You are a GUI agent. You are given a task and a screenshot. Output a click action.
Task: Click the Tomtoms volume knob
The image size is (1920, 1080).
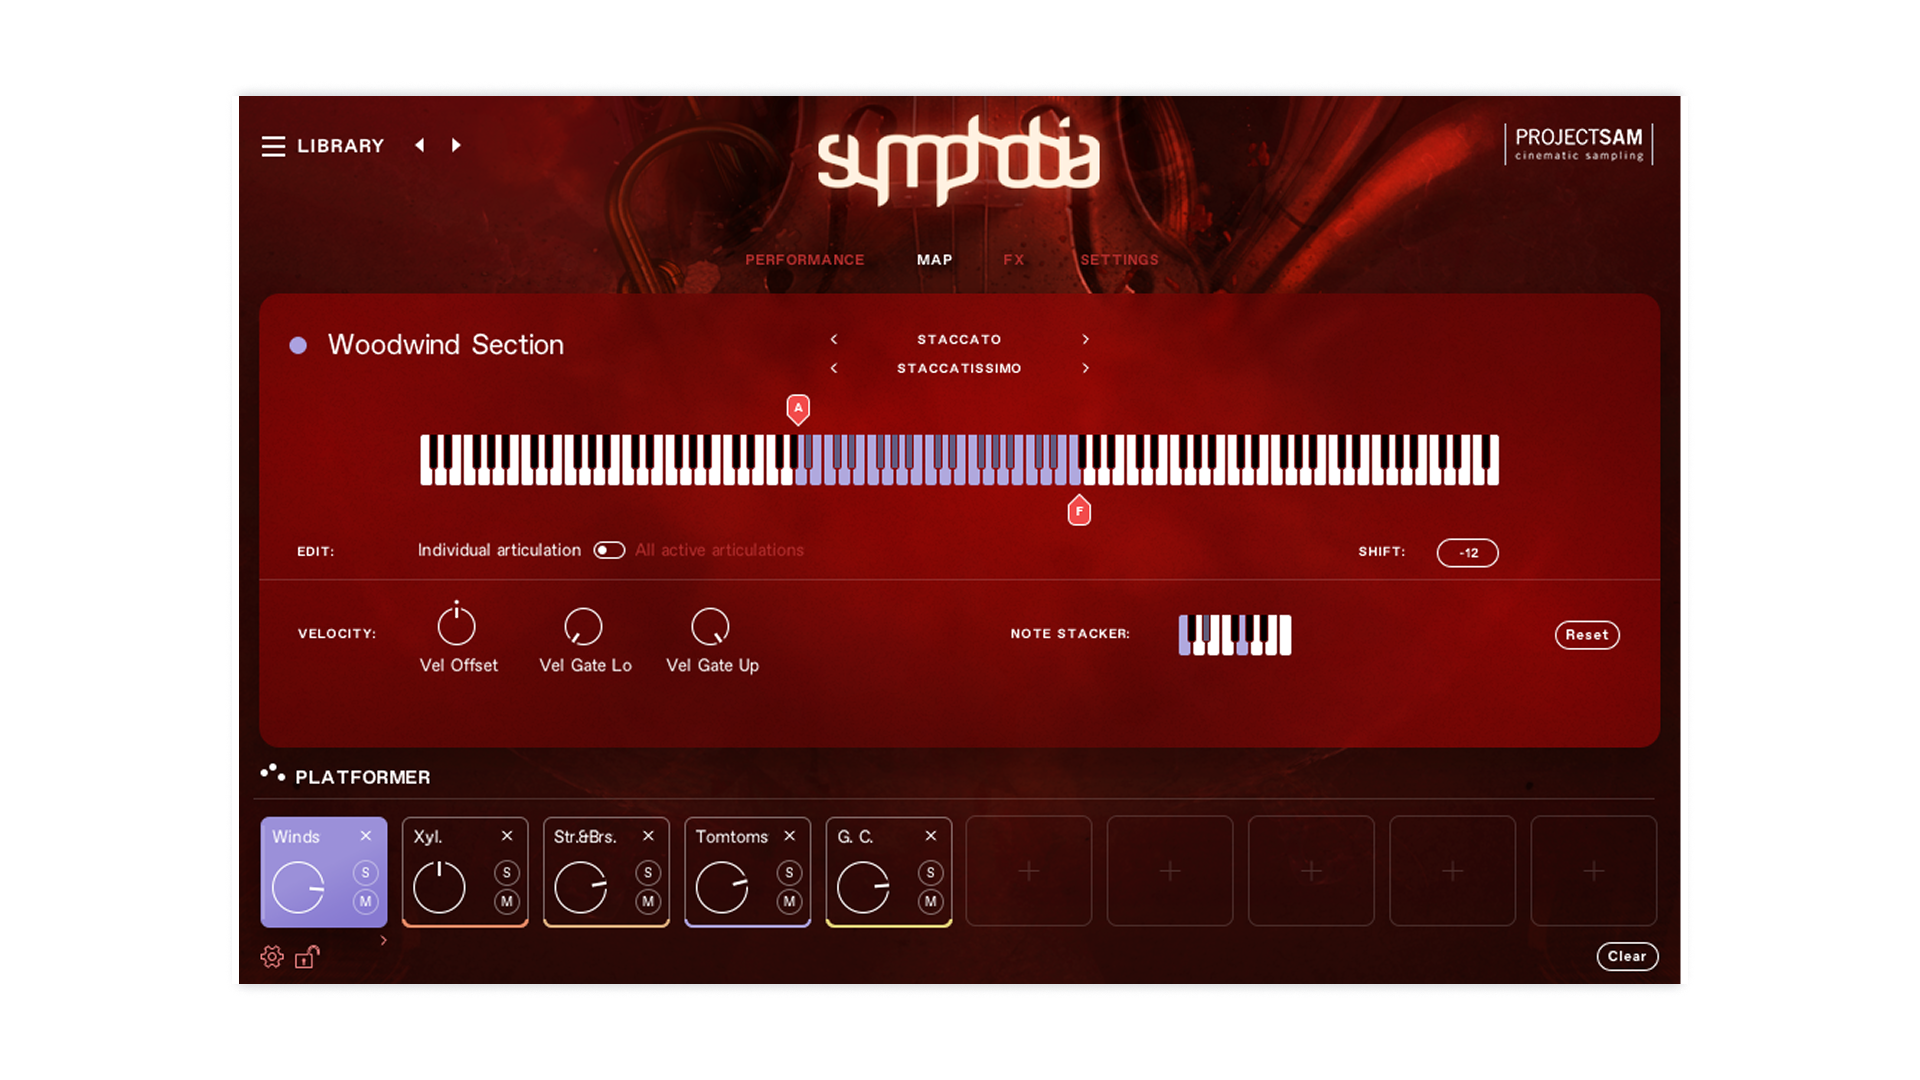pyautogui.click(x=722, y=887)
